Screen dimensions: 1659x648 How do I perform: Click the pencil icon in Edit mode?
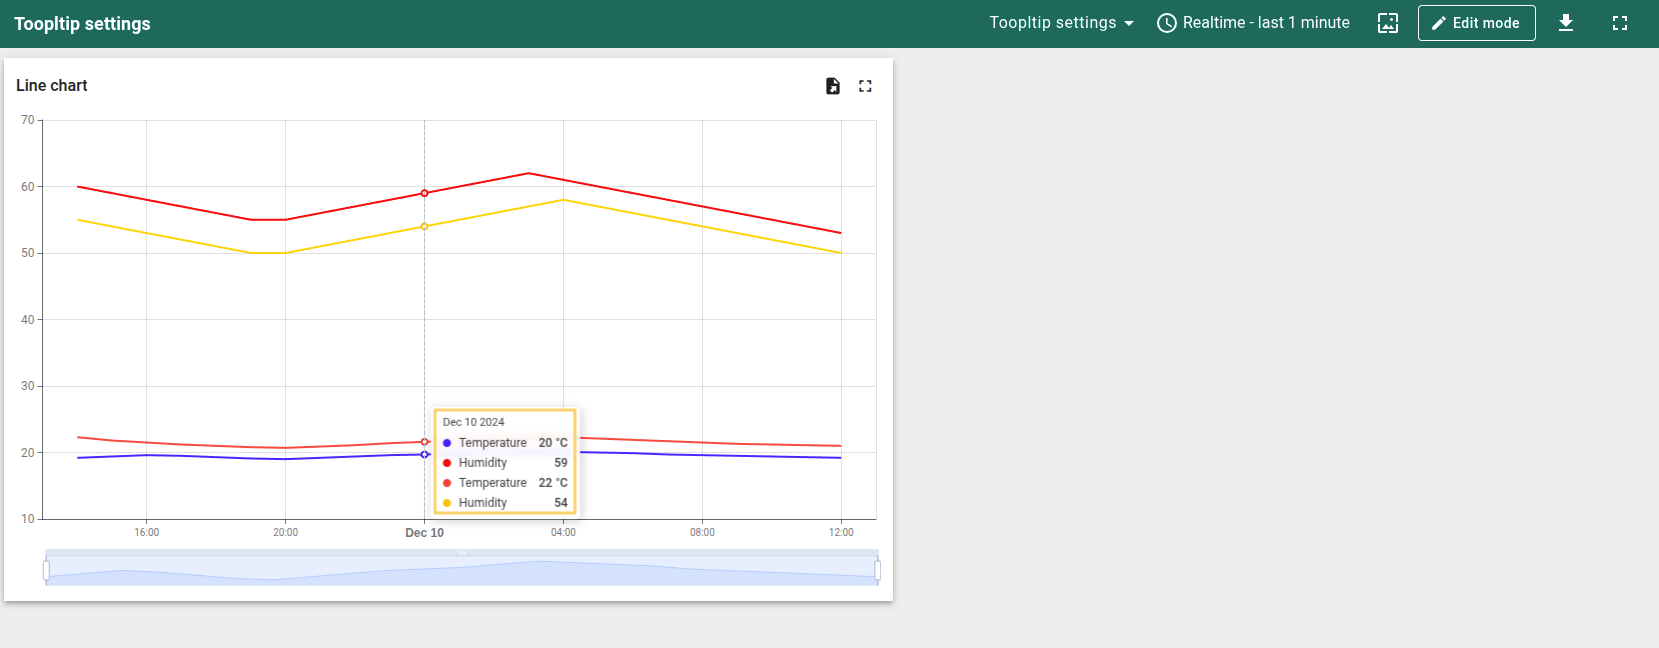(1439, 23)
